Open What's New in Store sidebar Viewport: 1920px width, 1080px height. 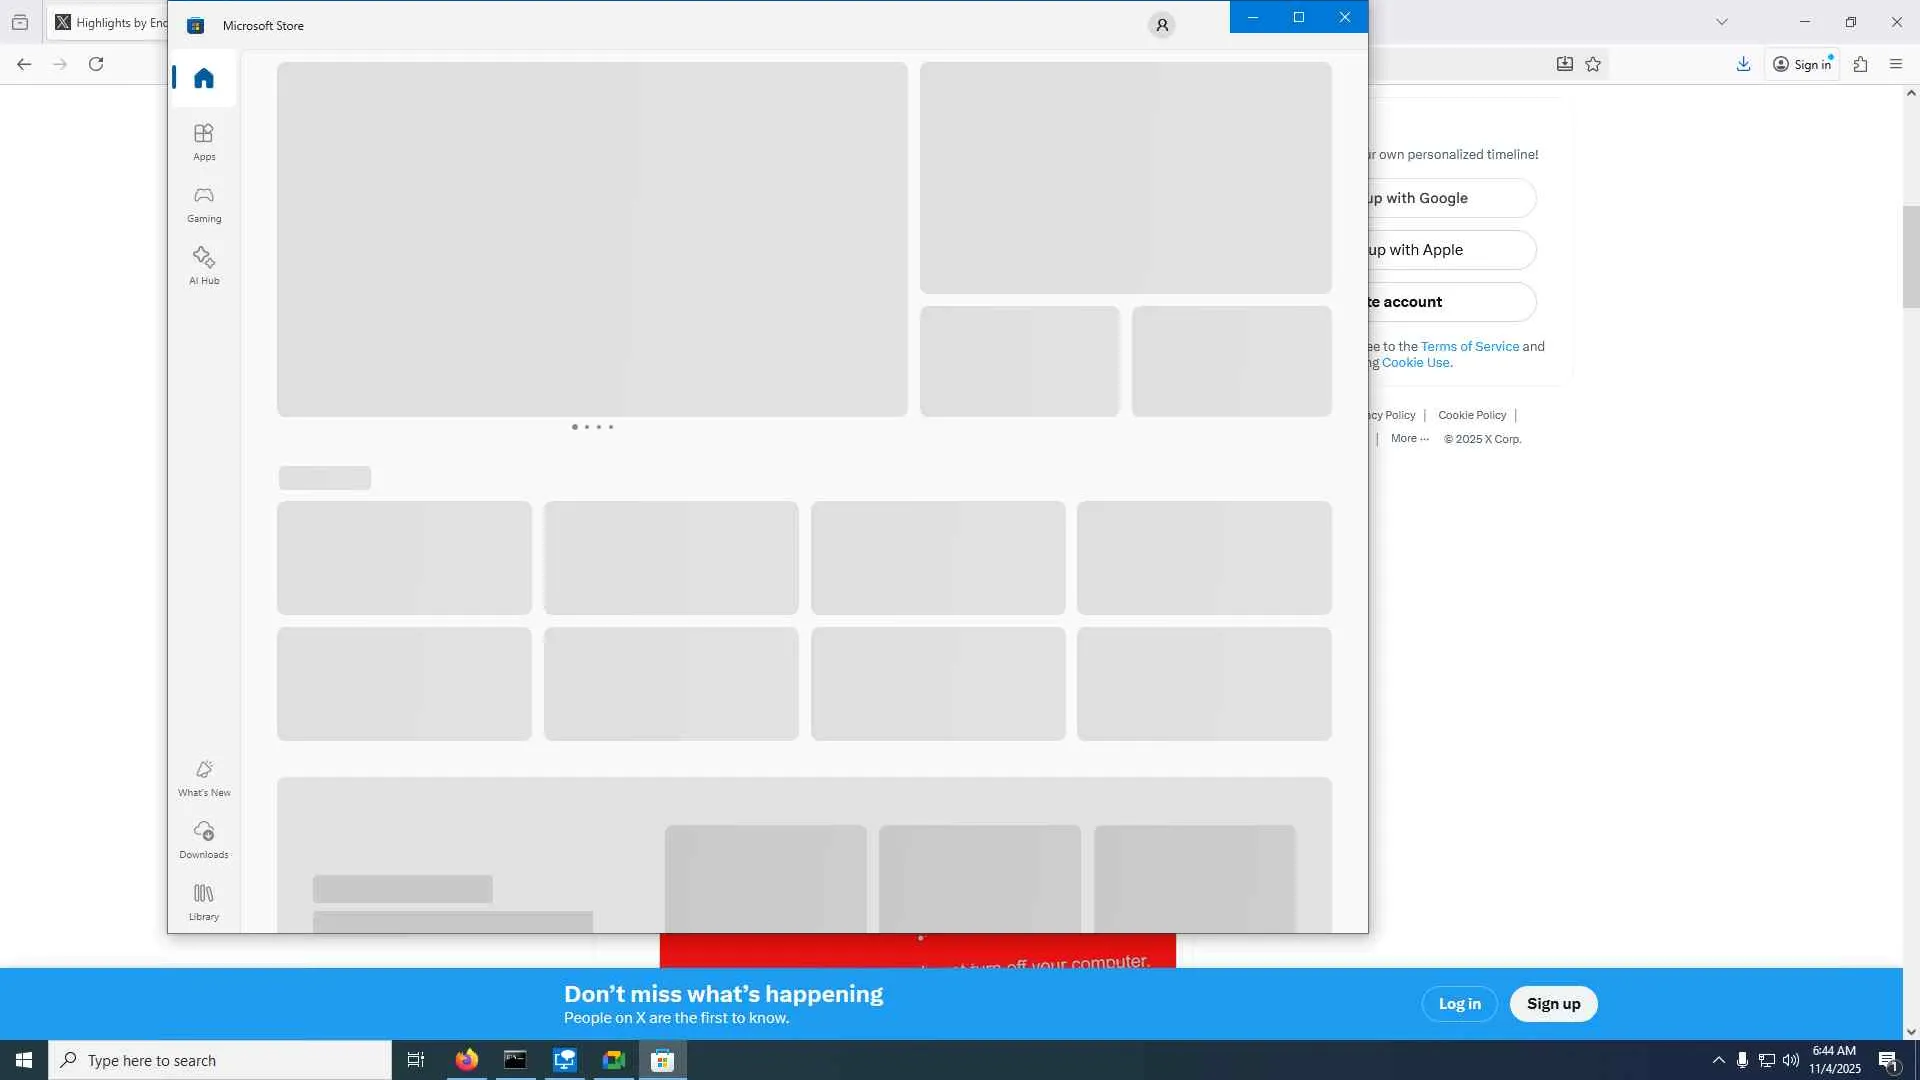tap(204, 777)
